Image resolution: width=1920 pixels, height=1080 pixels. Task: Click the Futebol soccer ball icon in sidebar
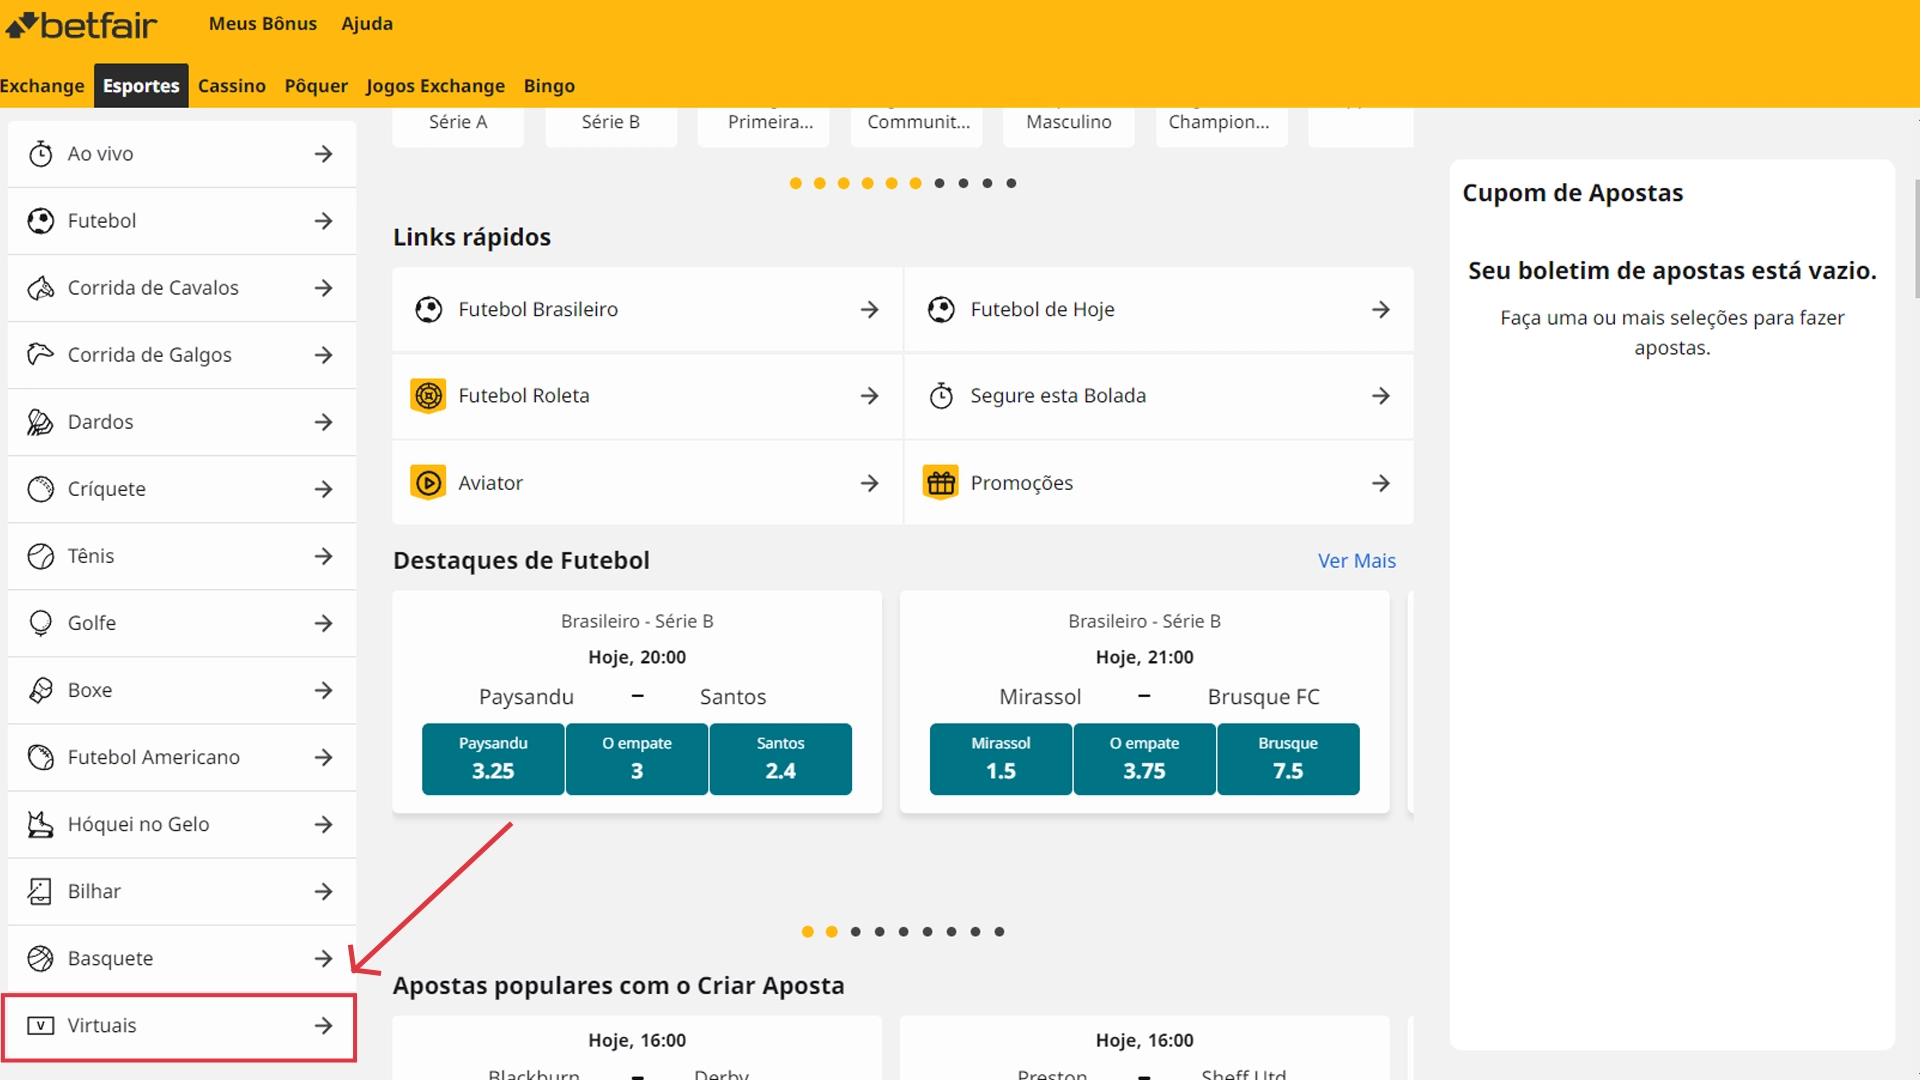tap(40, 221)
